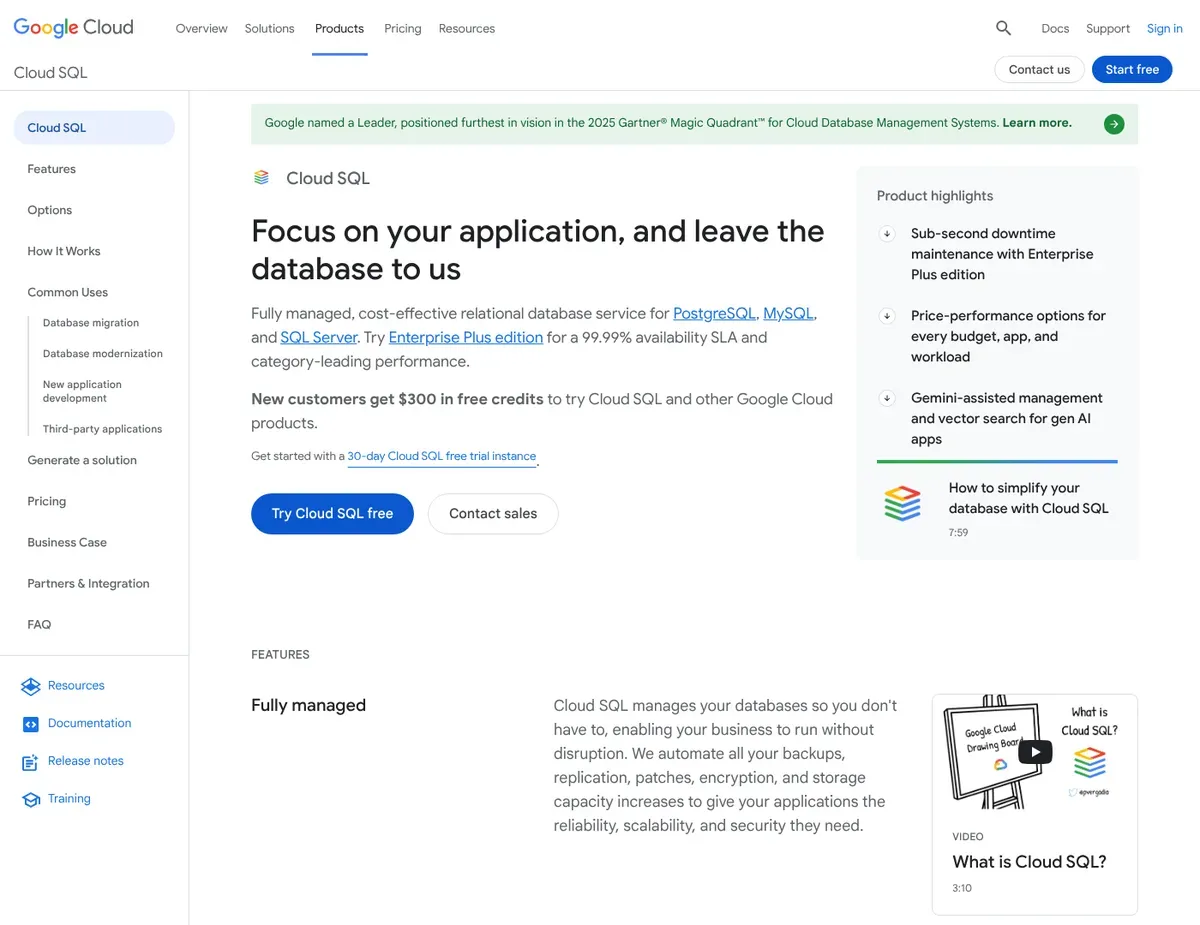Open the search magnifier icon
Image resolution: width=1200 pixels, height=925 pixels.
(1003, 28)
